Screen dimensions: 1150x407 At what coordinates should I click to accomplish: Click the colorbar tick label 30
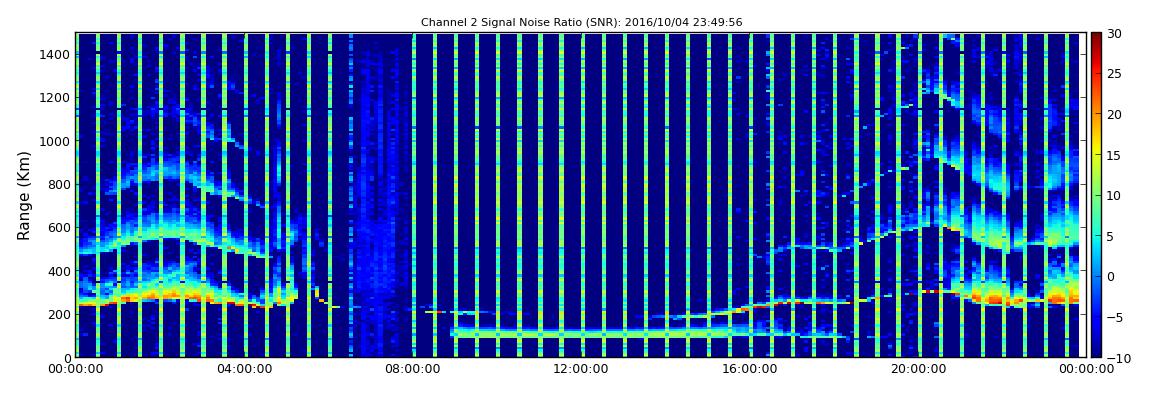click(x=1115, y=34)
